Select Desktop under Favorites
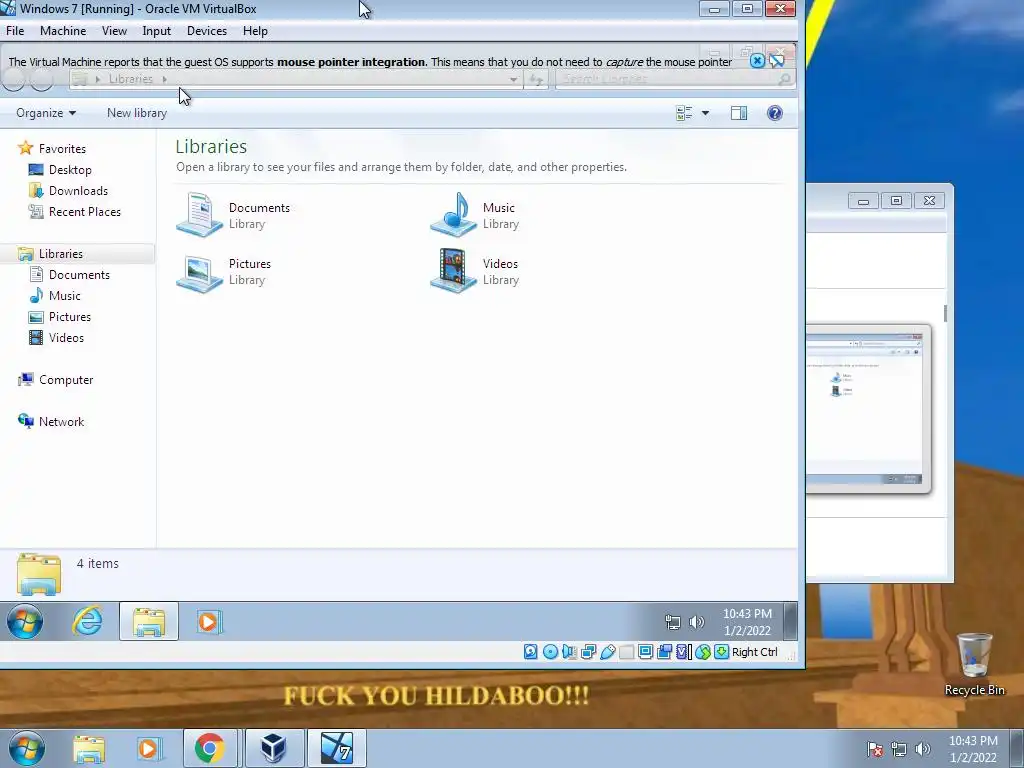Viewport: 1024px width, 768px height. coord(61,170)
